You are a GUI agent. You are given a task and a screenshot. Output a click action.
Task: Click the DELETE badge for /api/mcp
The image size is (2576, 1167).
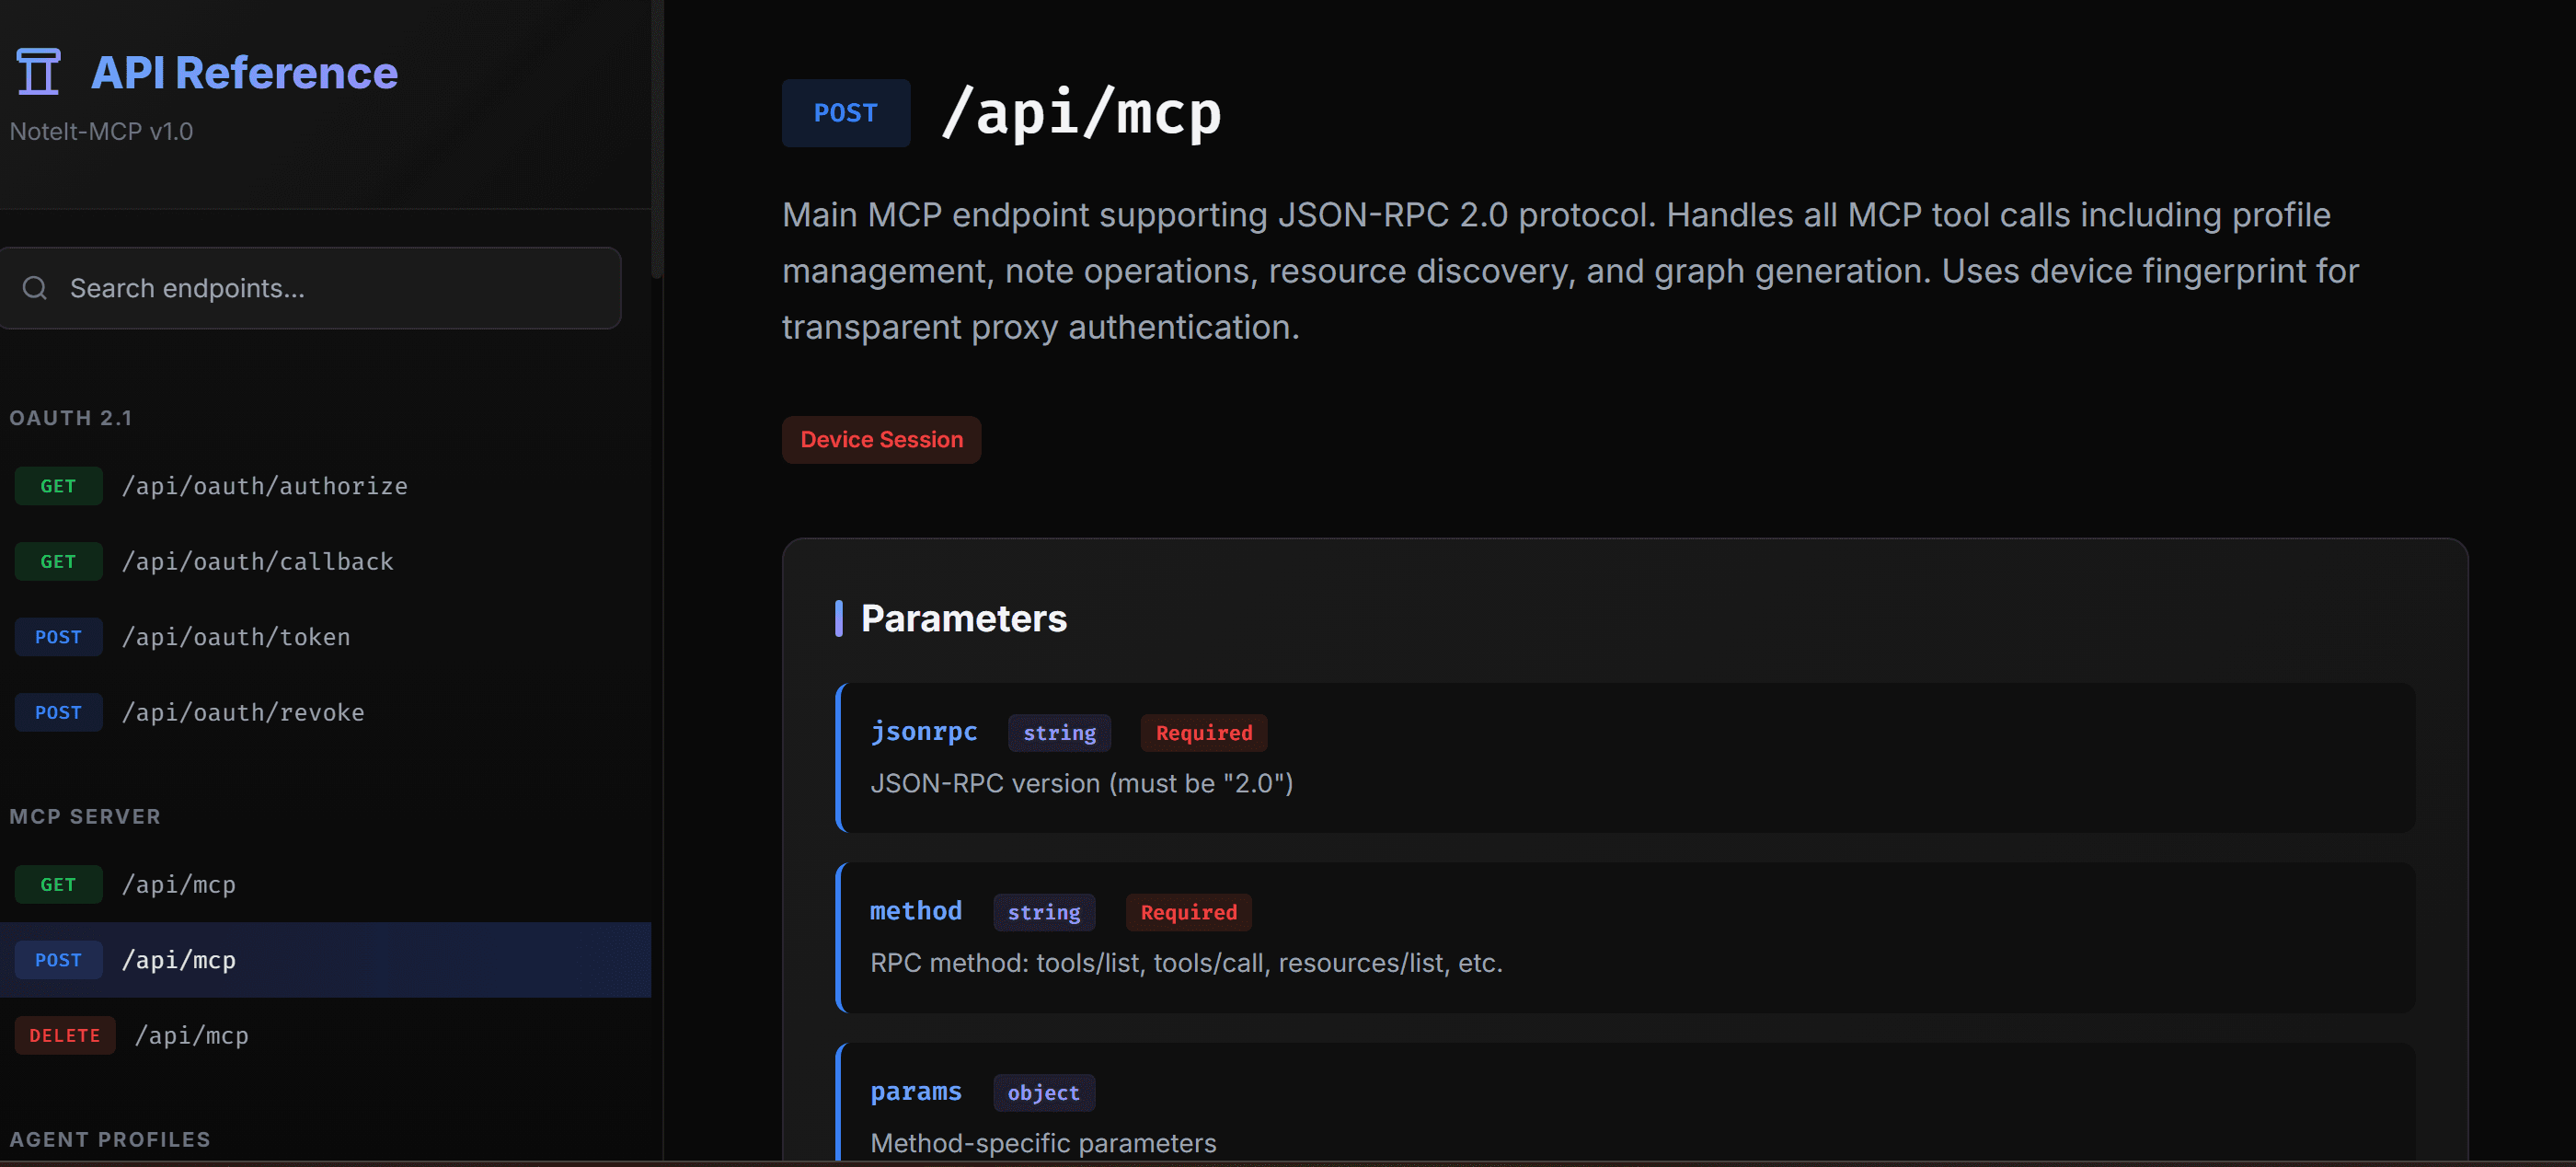(x=64, y=1035)
